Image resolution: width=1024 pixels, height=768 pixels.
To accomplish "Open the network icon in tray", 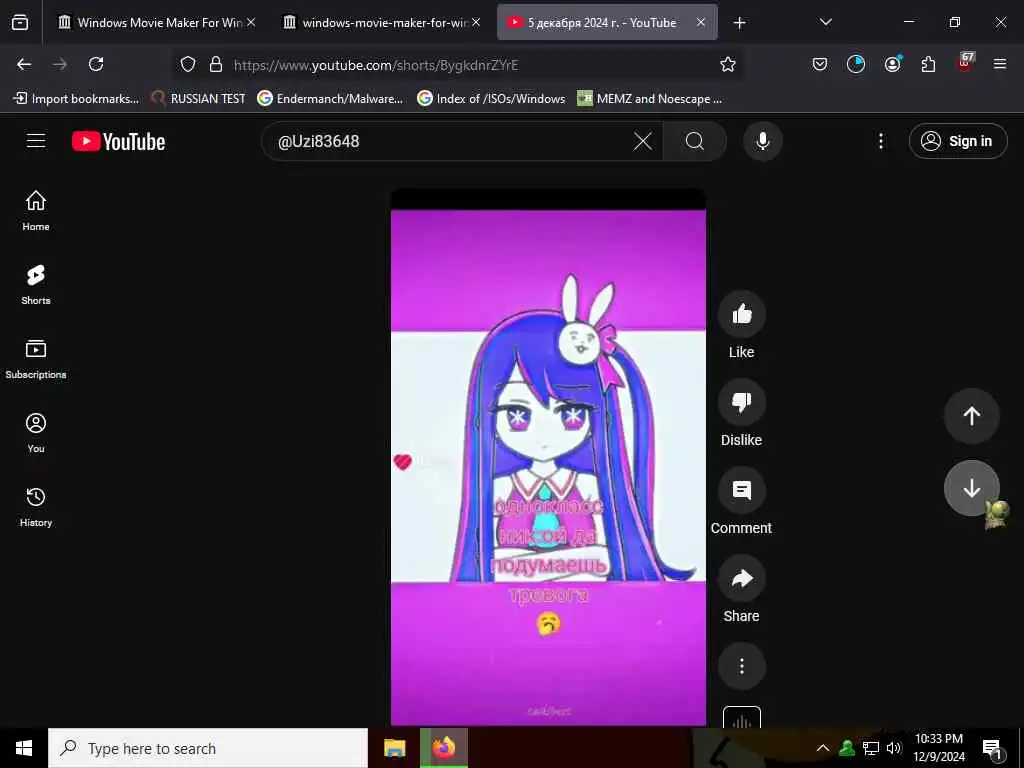I will [871, 748].
